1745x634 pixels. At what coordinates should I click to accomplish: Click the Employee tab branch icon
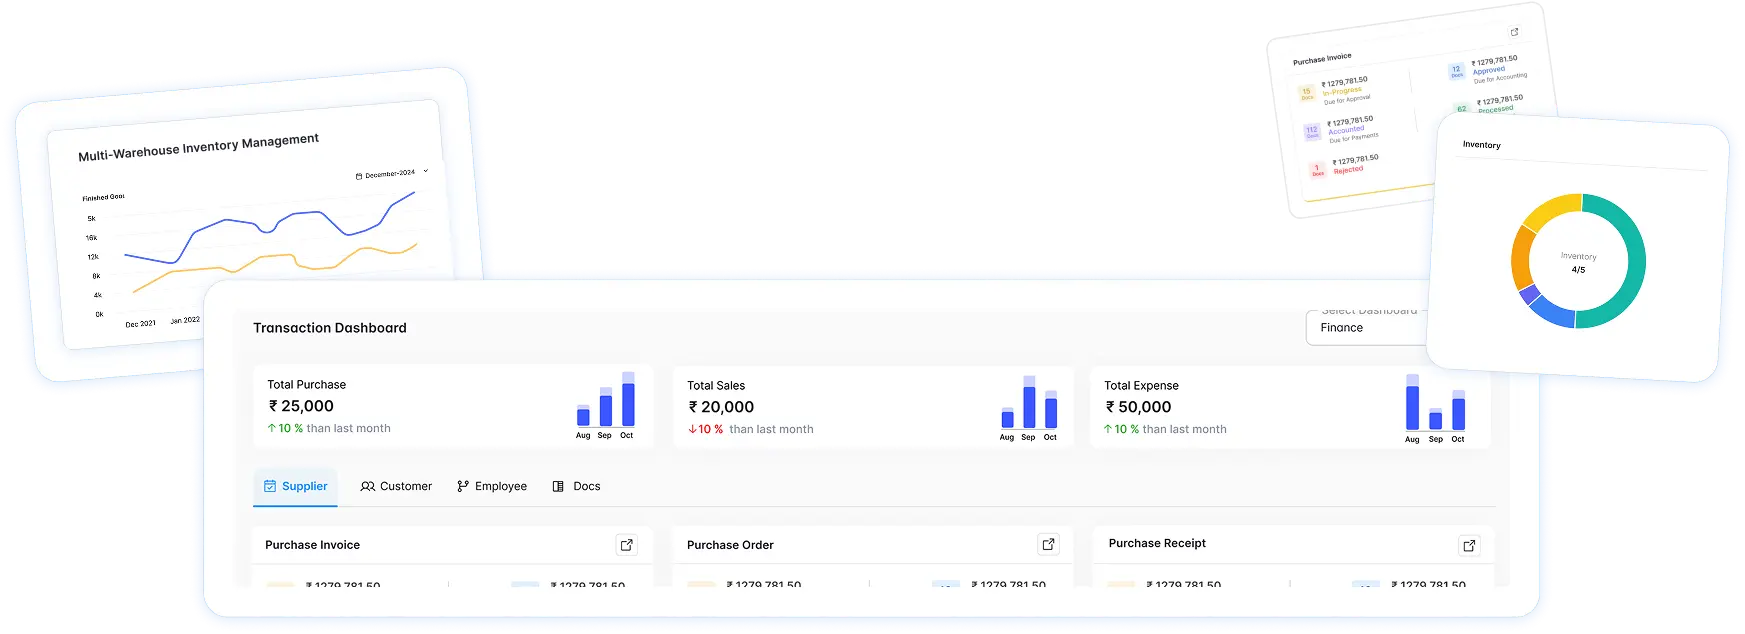coord(462,487)
